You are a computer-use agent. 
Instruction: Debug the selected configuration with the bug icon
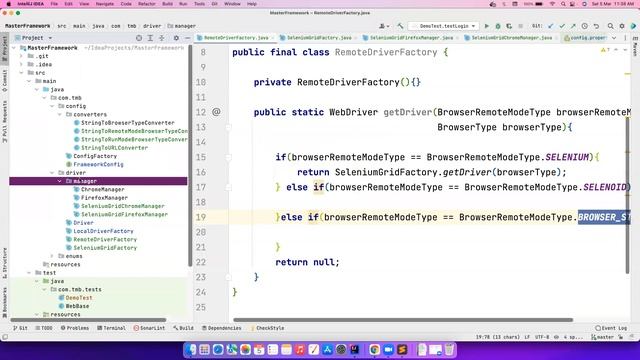[498, 26]
